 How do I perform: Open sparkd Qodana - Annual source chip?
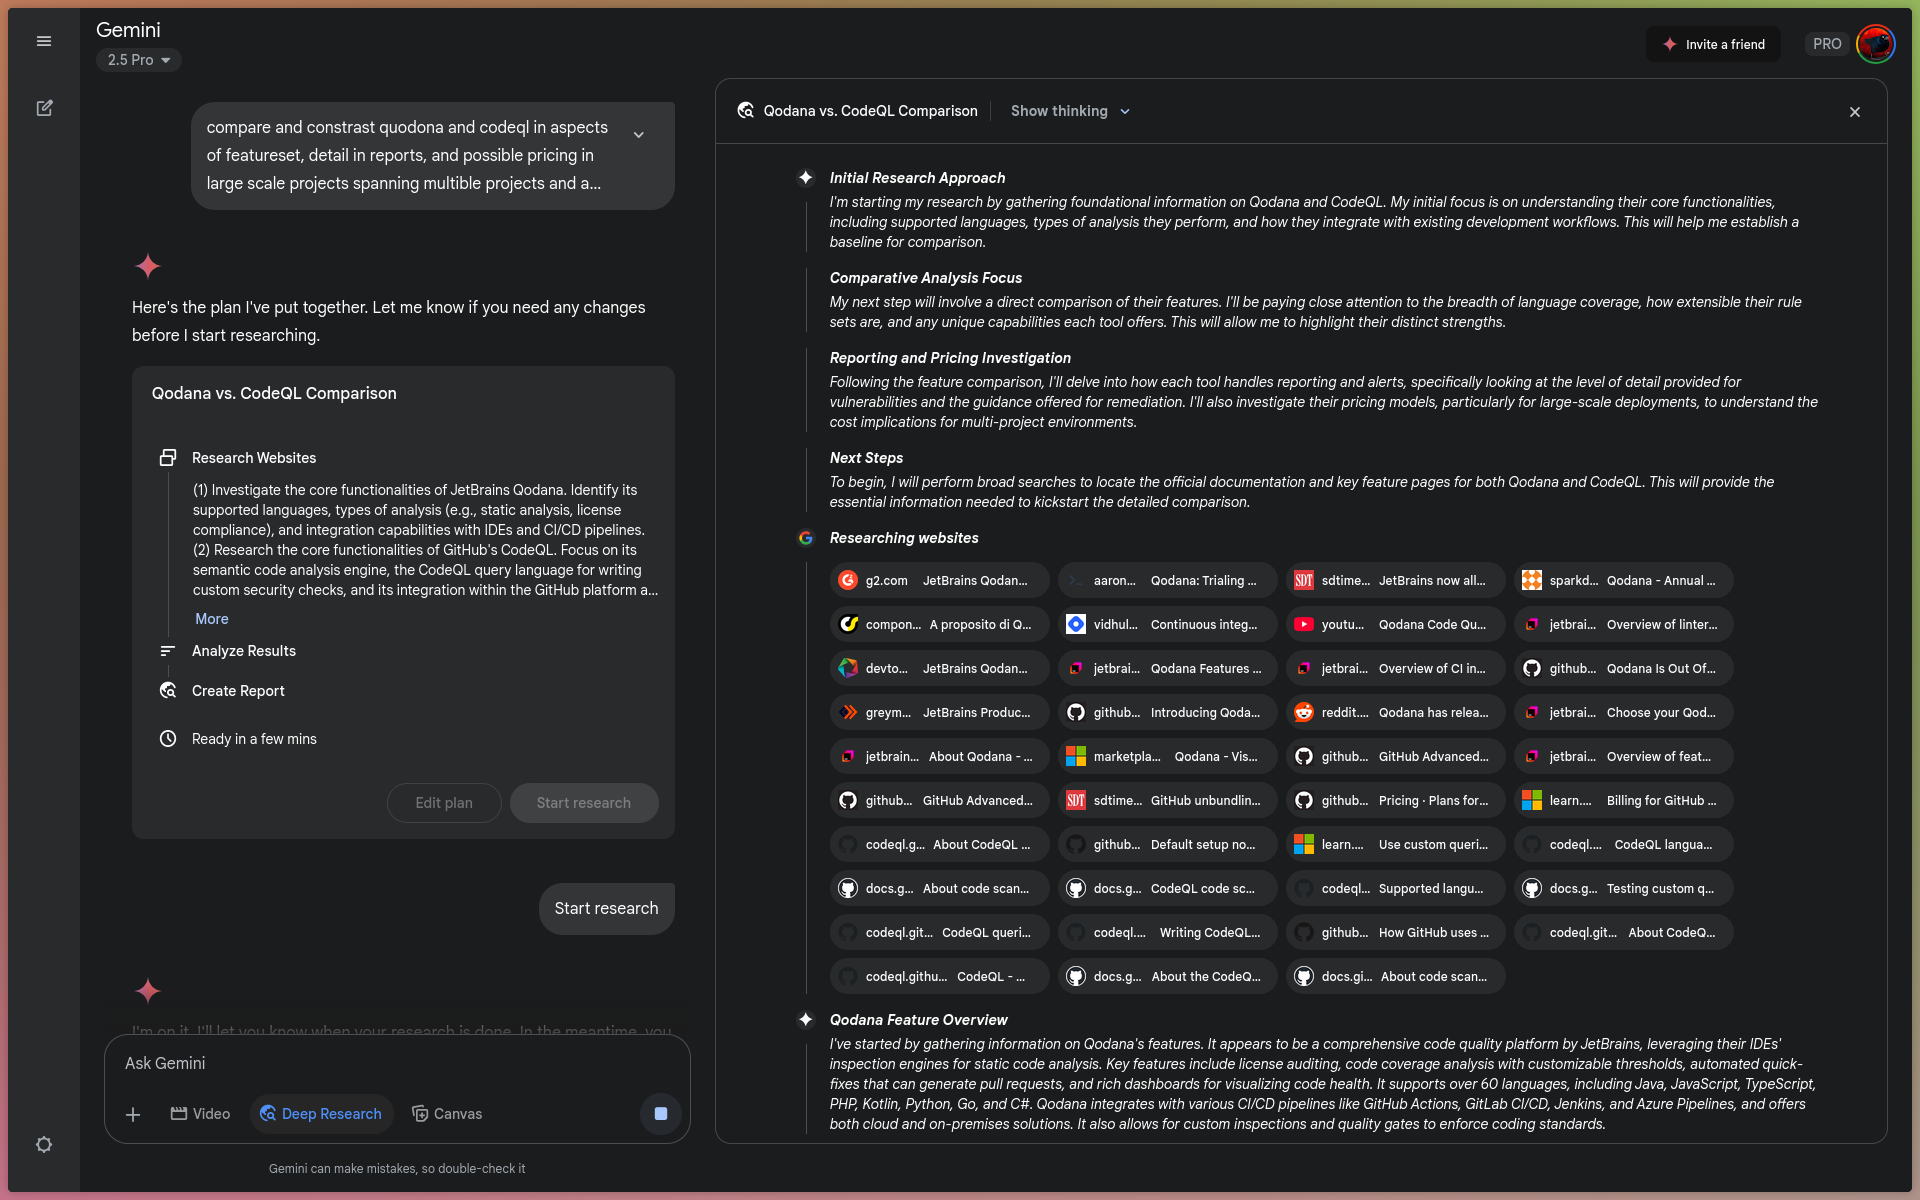pos(1623,581)
